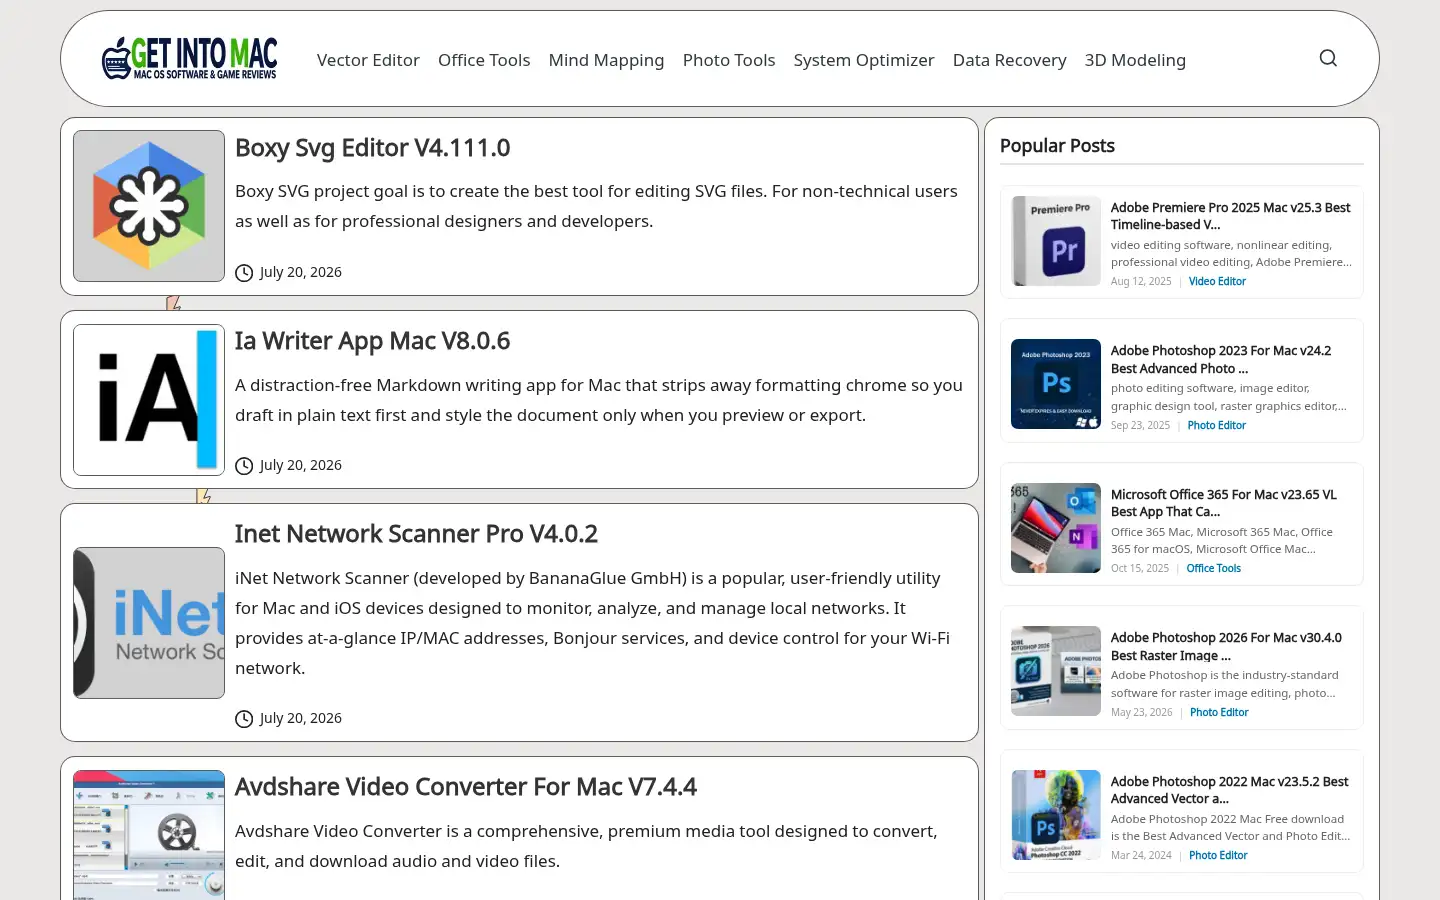
Task: Click May 23, 2026 date on Photoshop 2026 post
Action: (x=1142, y=713)
